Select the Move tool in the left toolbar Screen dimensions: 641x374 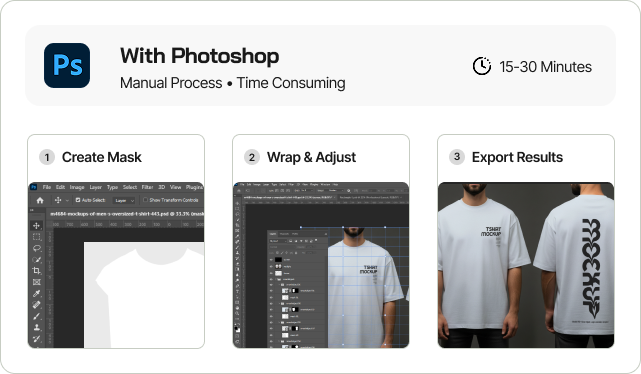tap(36, 226)
